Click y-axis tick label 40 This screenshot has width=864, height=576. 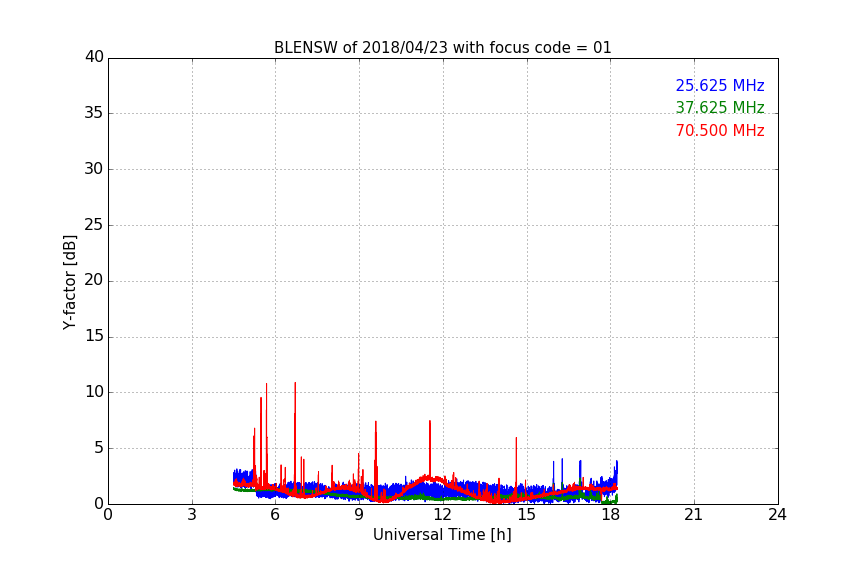94,57
